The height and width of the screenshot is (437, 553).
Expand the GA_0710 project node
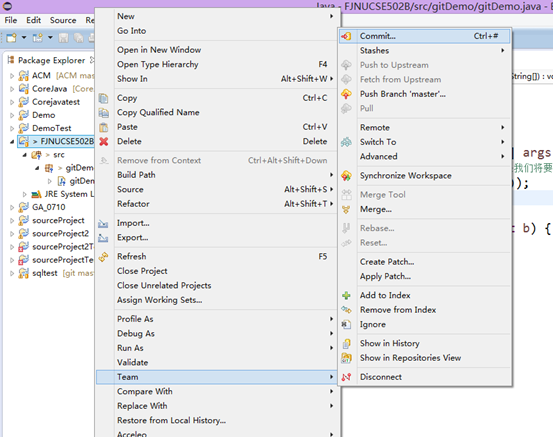click(x=12, y=207)
